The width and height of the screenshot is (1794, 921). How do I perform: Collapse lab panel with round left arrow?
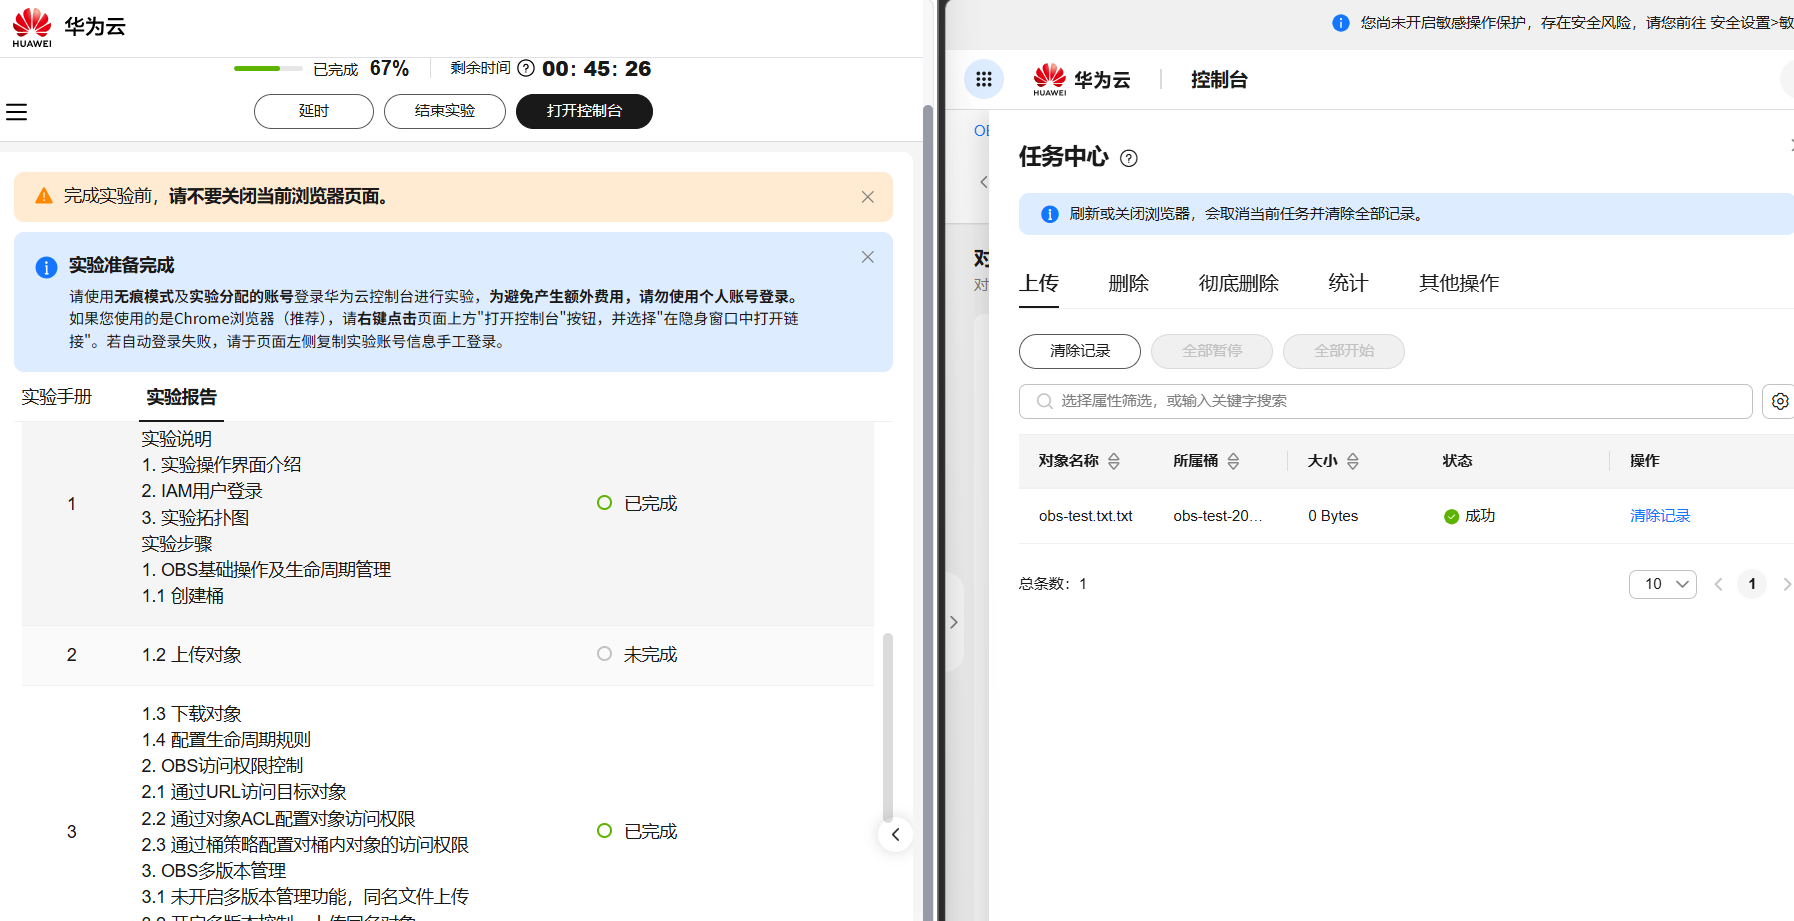click(895, 834)
